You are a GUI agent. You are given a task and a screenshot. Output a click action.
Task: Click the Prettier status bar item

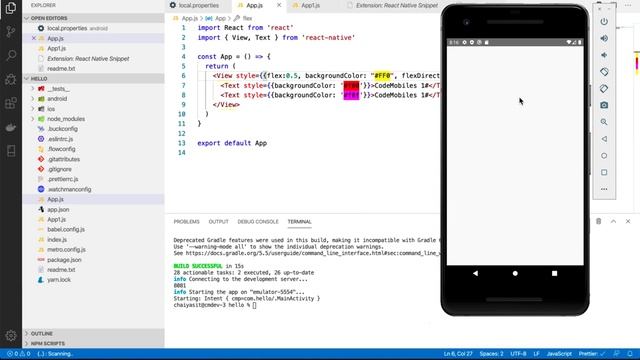click(x=592, y=354)
